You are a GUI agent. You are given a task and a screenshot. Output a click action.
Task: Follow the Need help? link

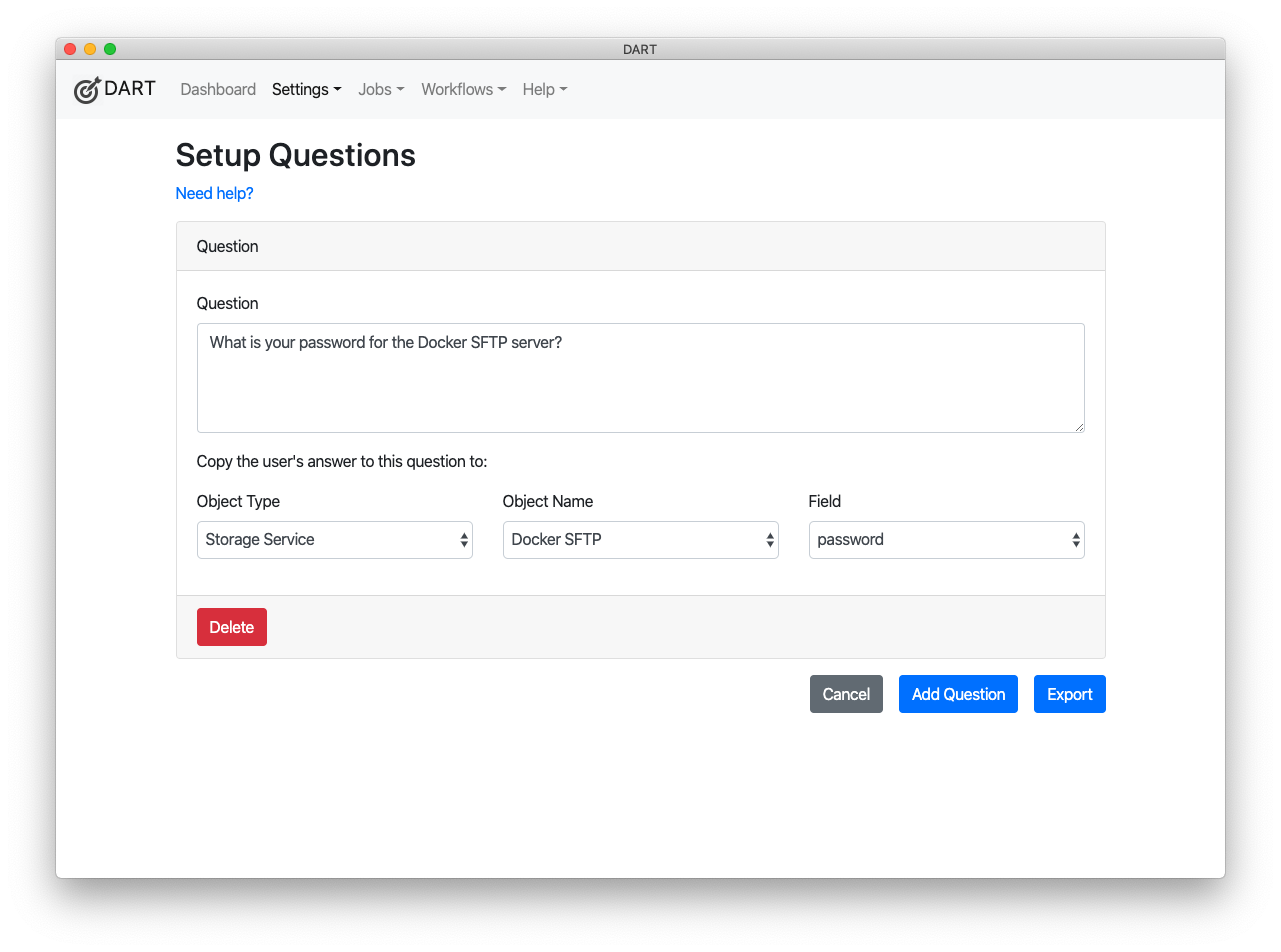[x=214, y=193]
